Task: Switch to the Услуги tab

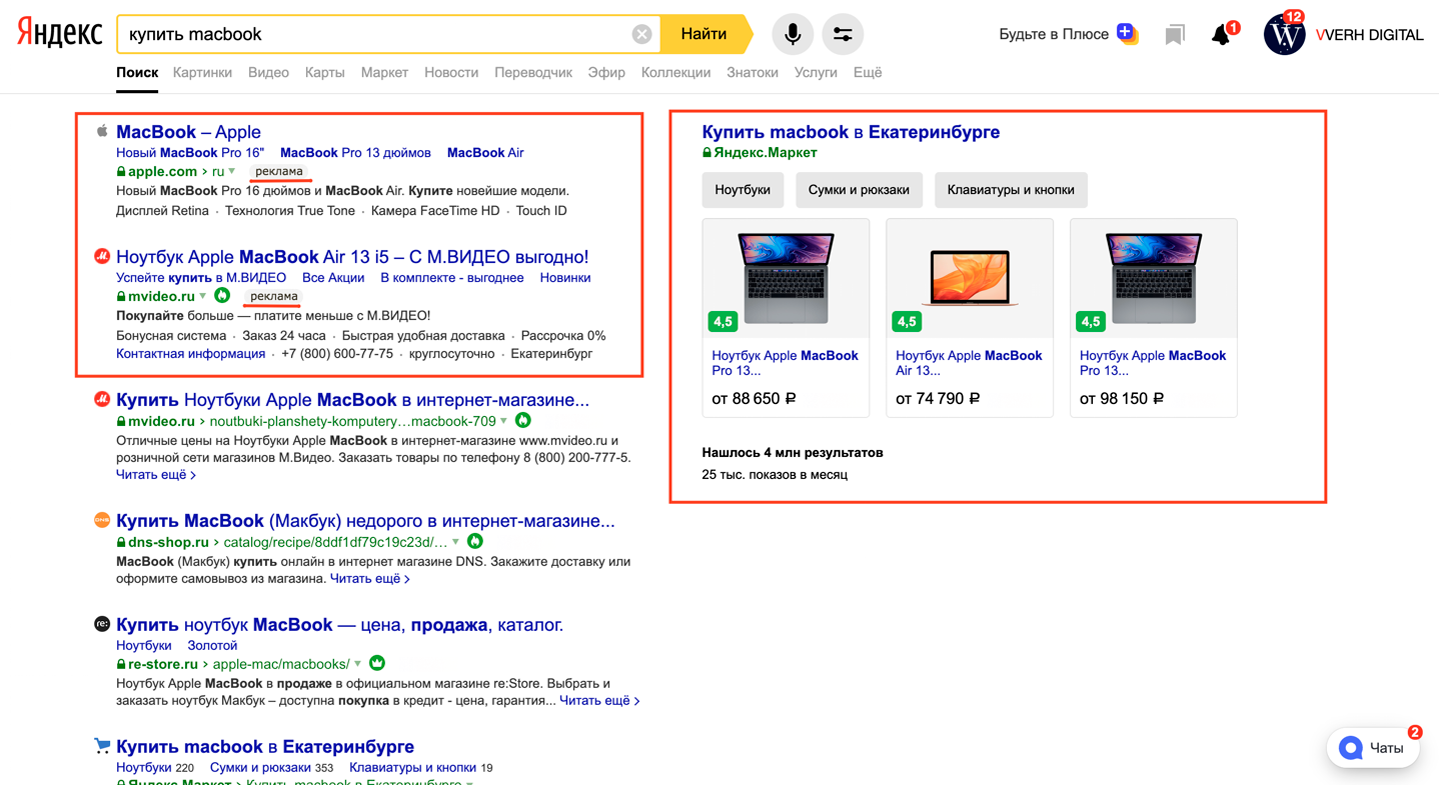Action: (815, 72)
